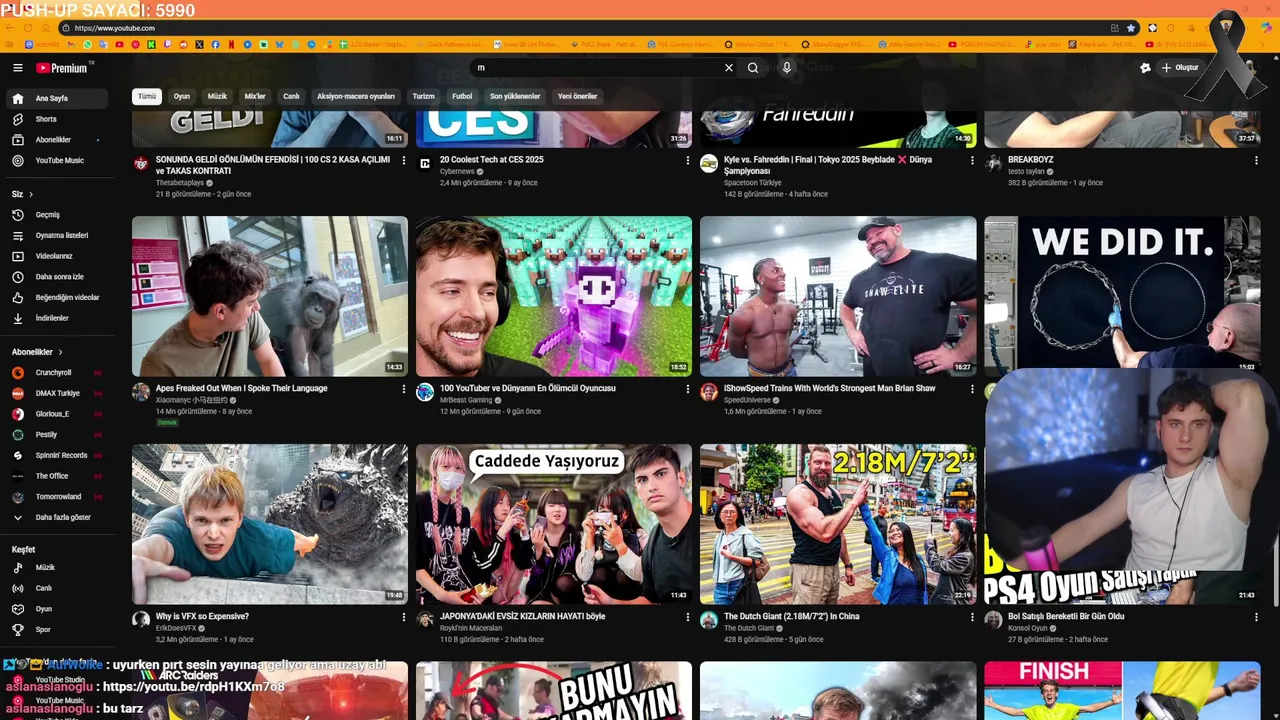The height and width of the screenshot is (720, 1280).
Task: Select Son yüklenenler chip
Action: pyautogui.click(x=515, y=97)
